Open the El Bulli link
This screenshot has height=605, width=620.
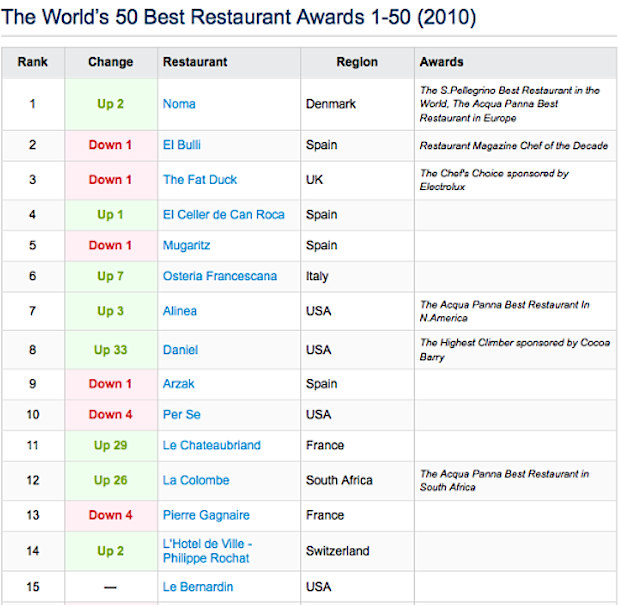[182, 145]
